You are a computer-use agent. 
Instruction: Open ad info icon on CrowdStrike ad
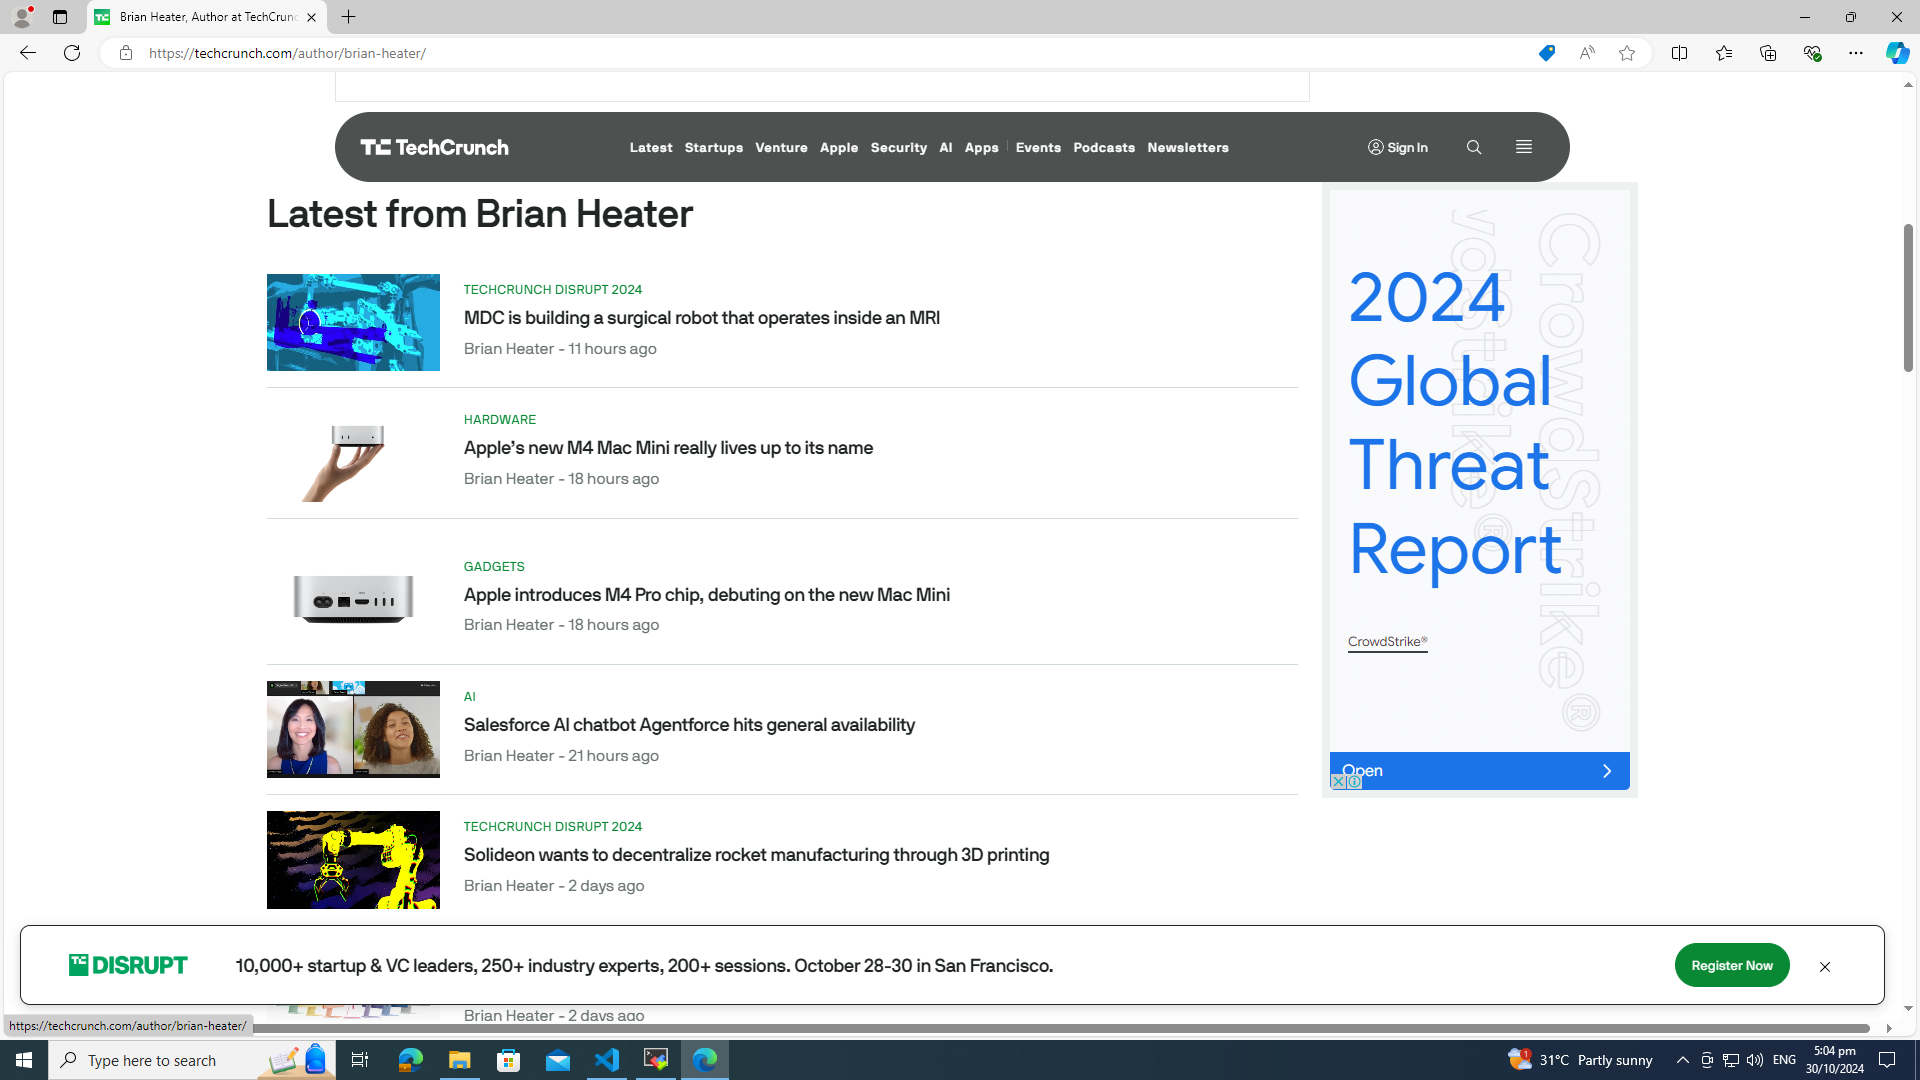coord(1353,782)
